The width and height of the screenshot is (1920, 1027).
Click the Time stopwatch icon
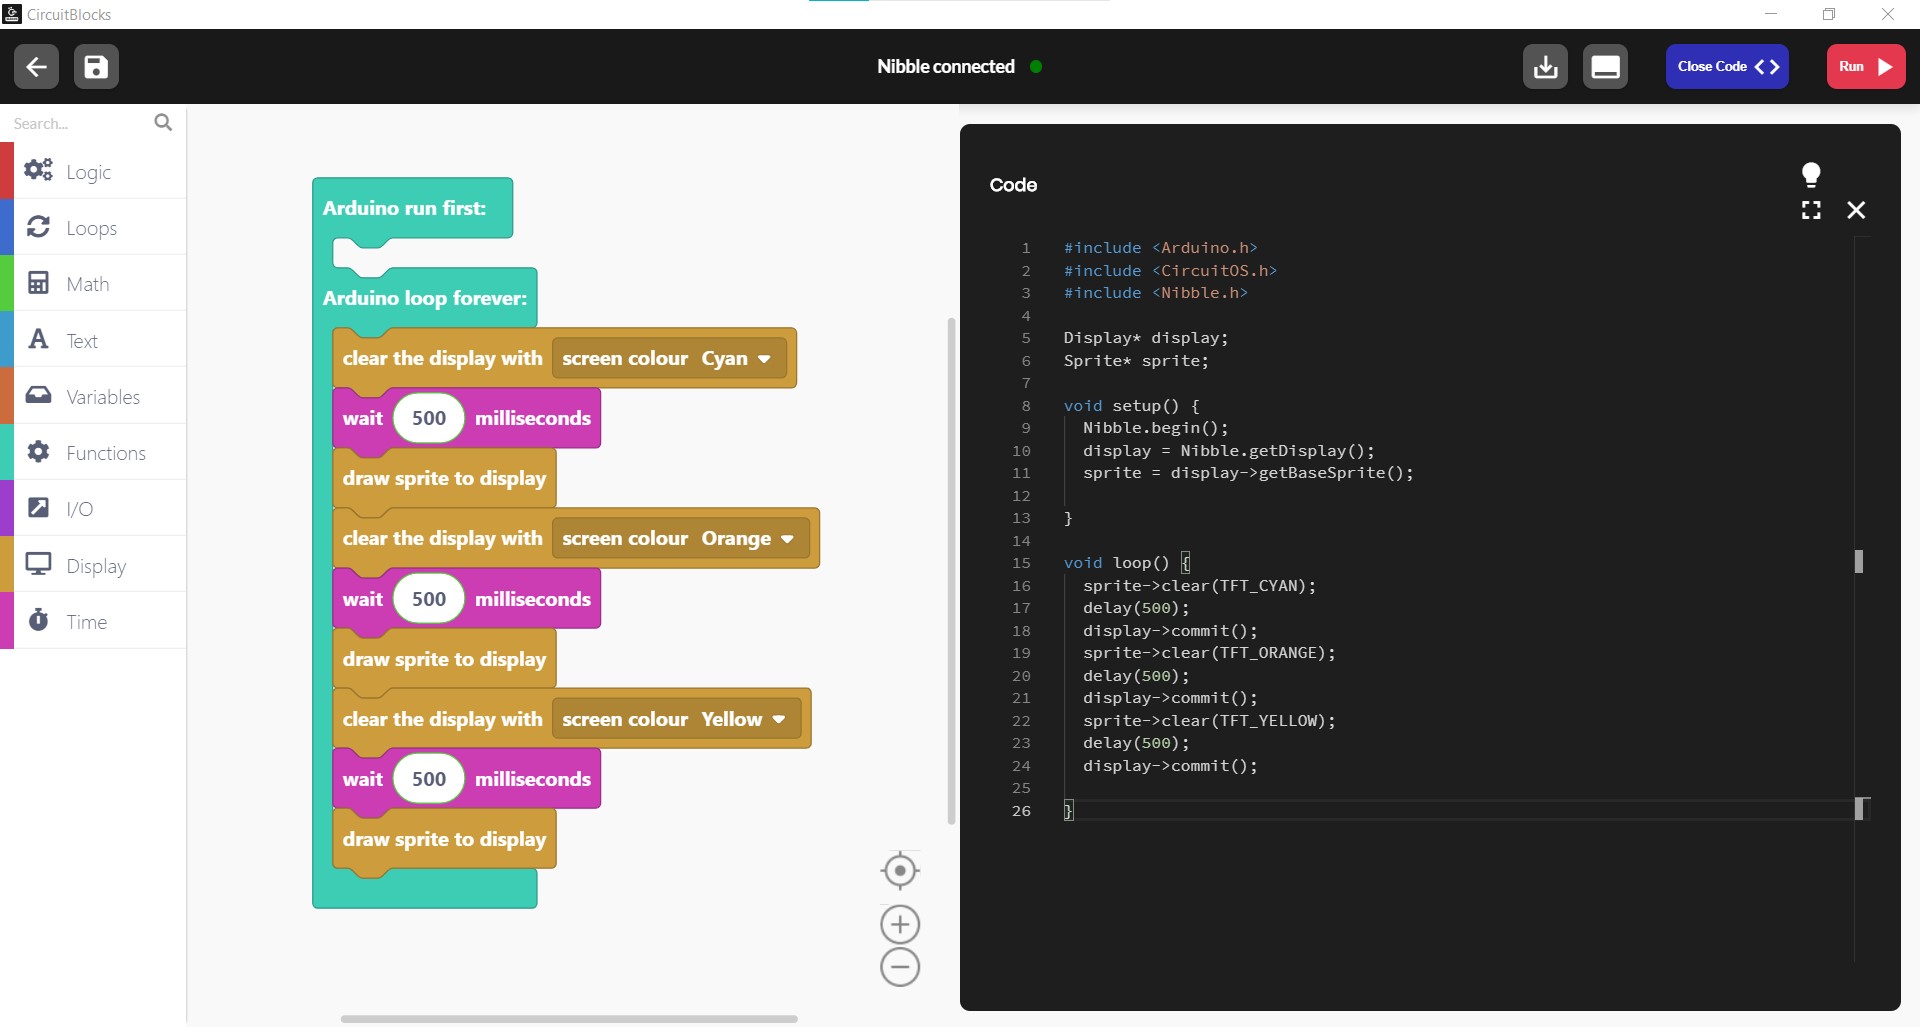[38, 620]
